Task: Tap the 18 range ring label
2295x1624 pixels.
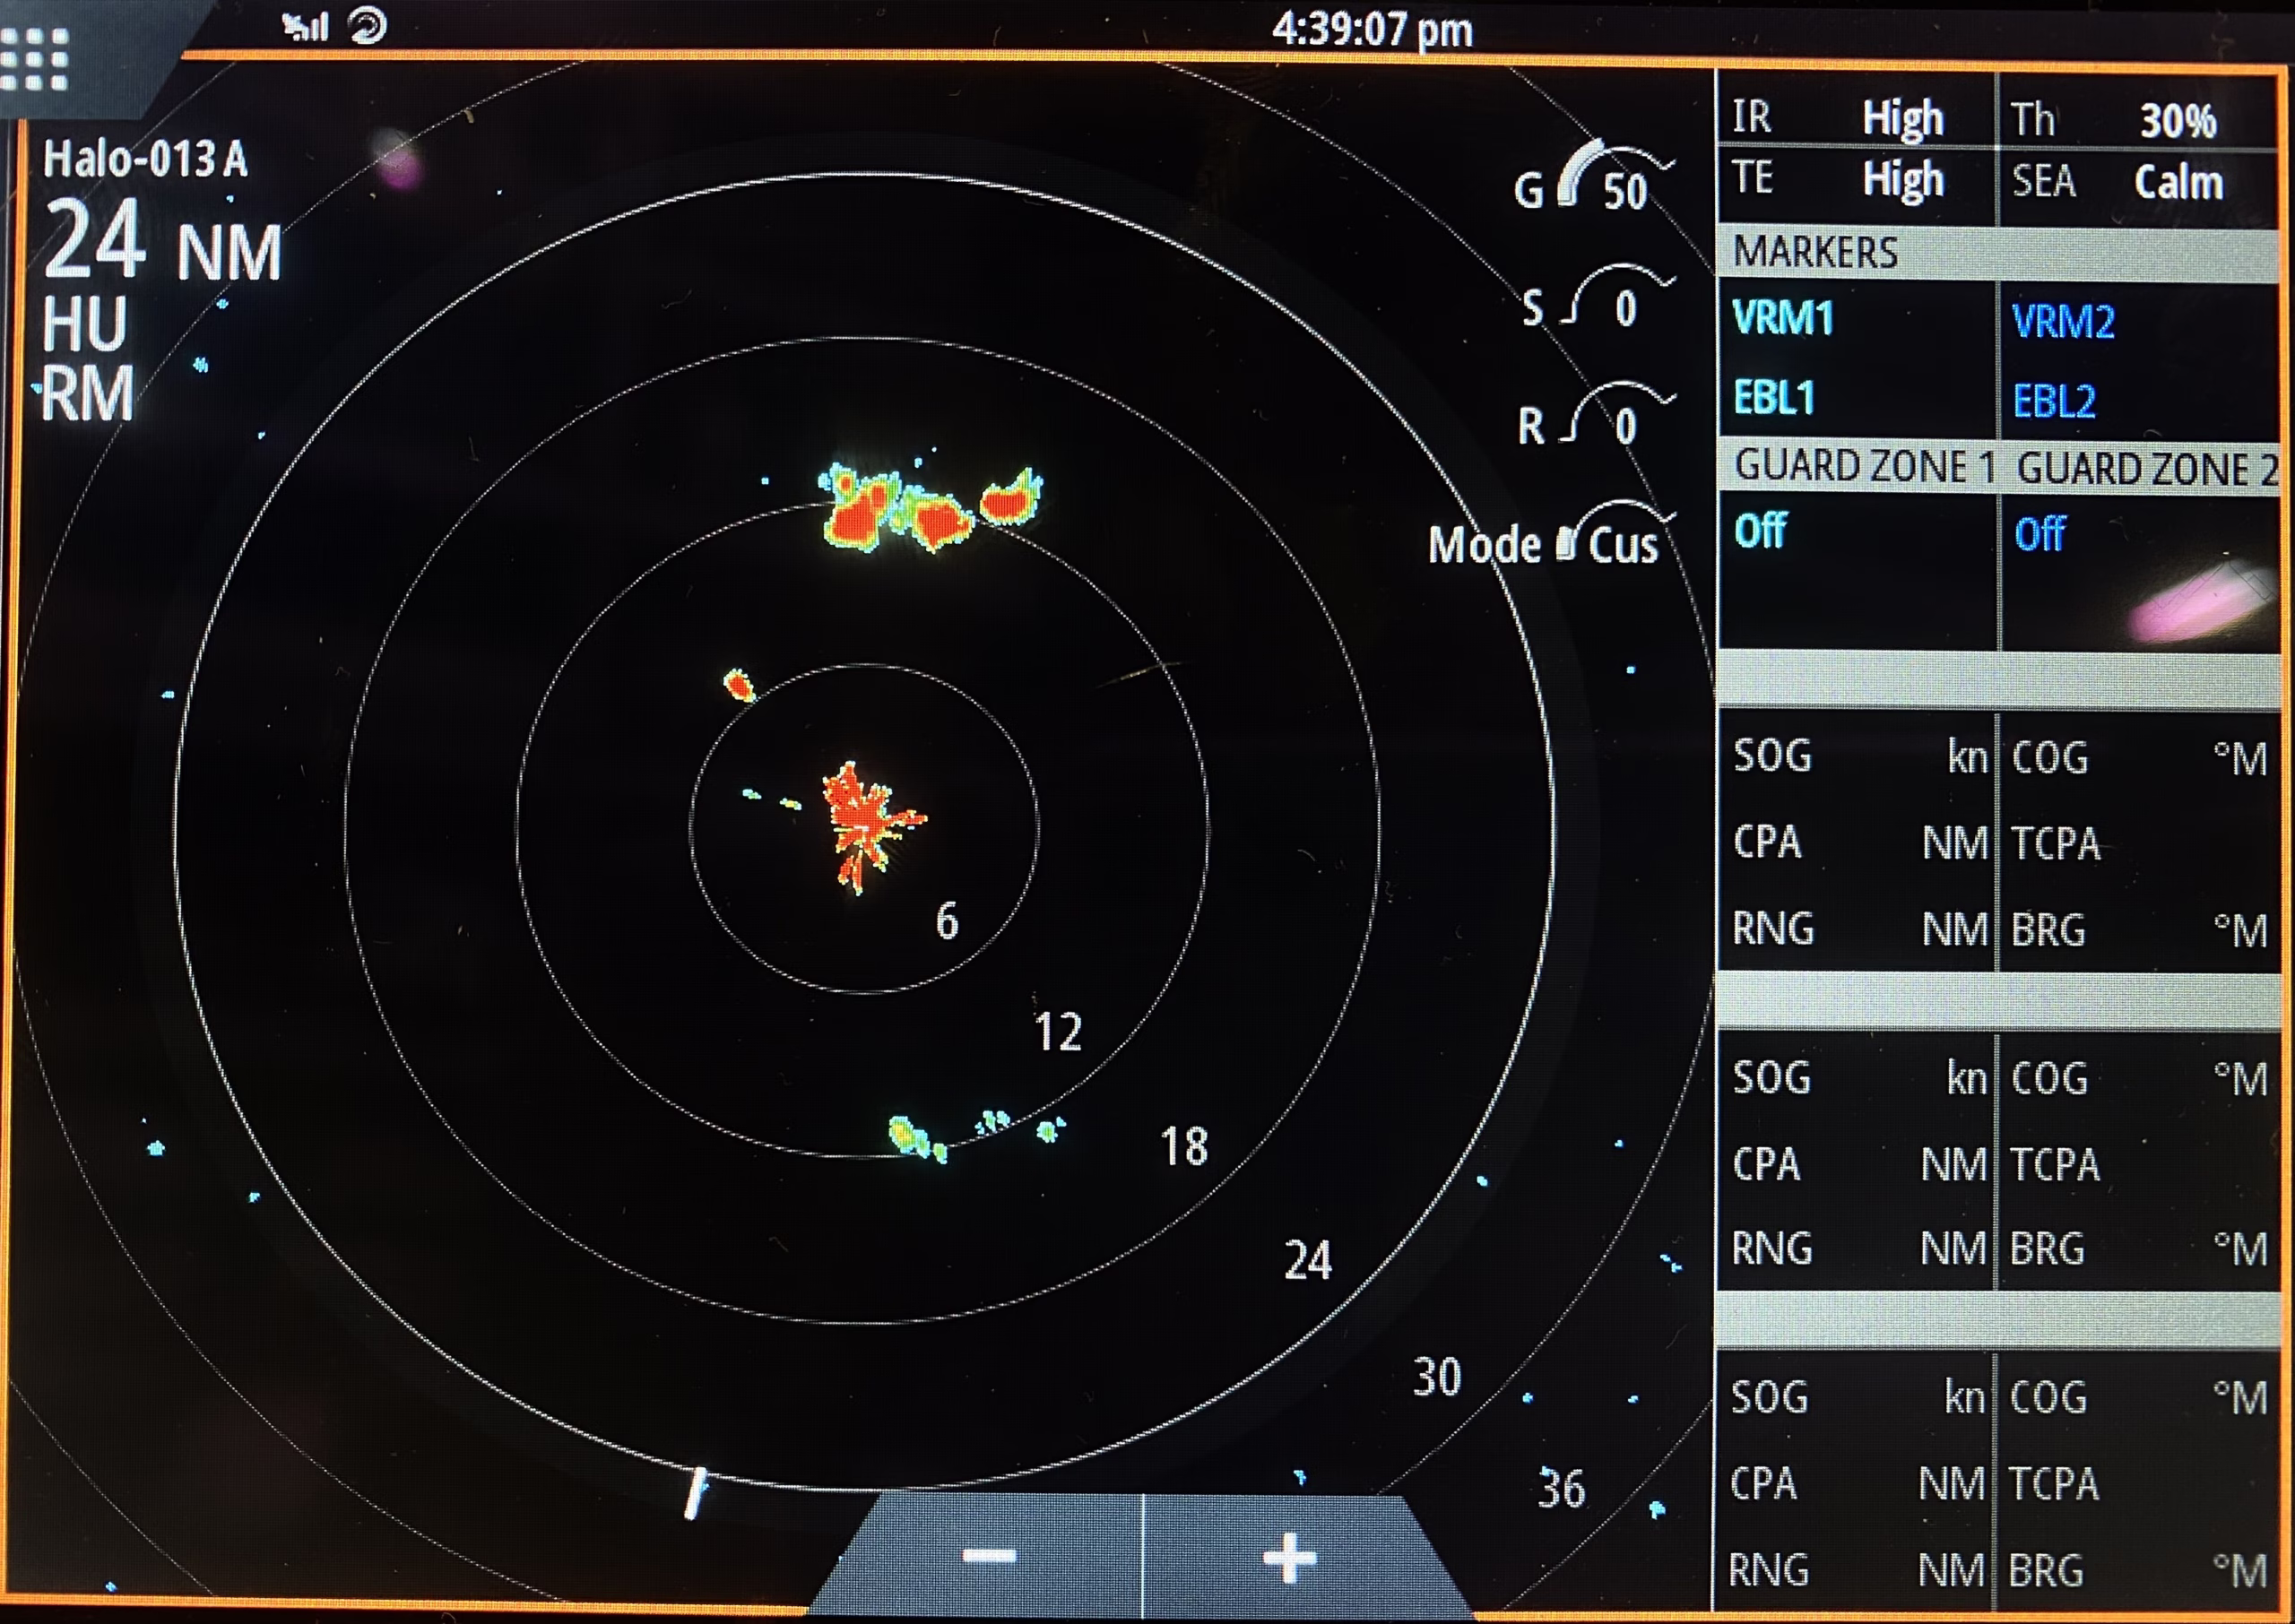Action: (x=1184, y=1147)
